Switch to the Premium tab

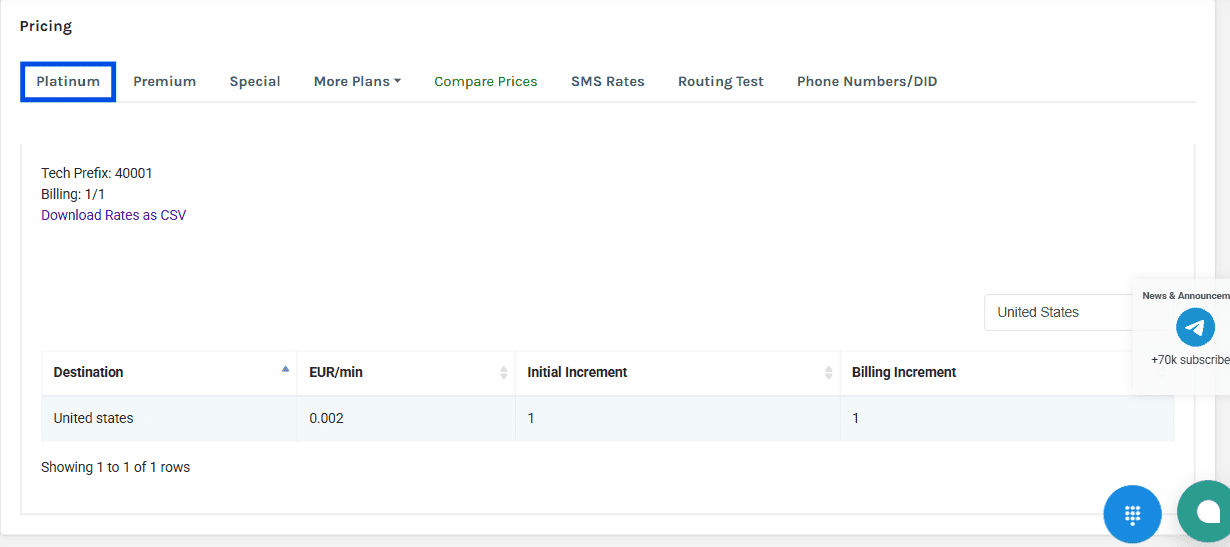164,81
